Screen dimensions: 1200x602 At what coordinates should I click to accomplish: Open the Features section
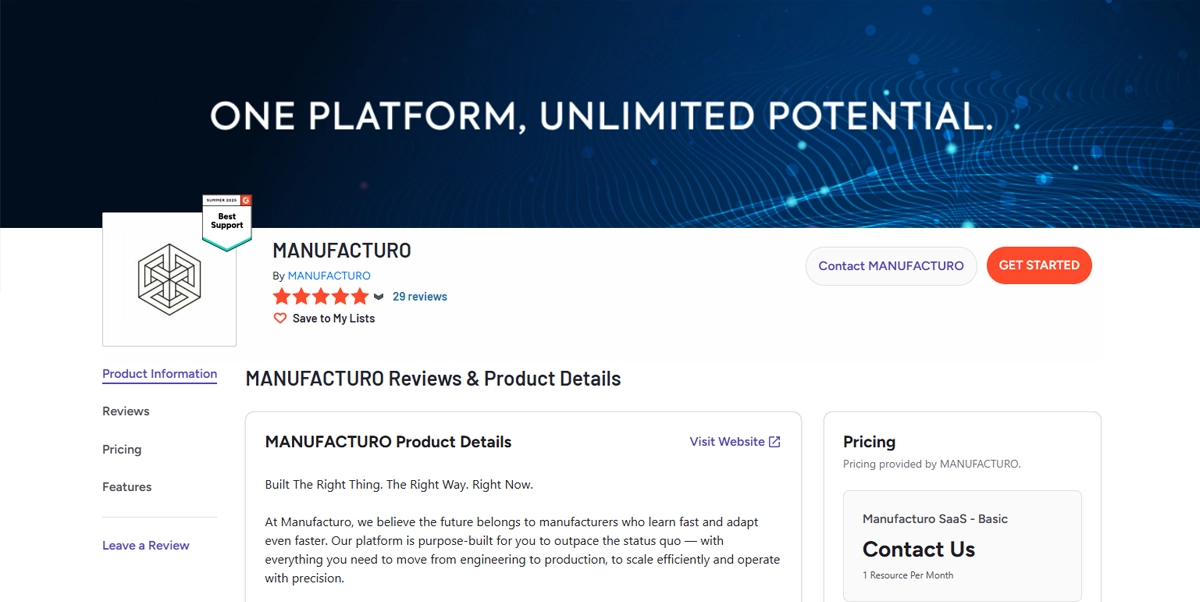127,487
